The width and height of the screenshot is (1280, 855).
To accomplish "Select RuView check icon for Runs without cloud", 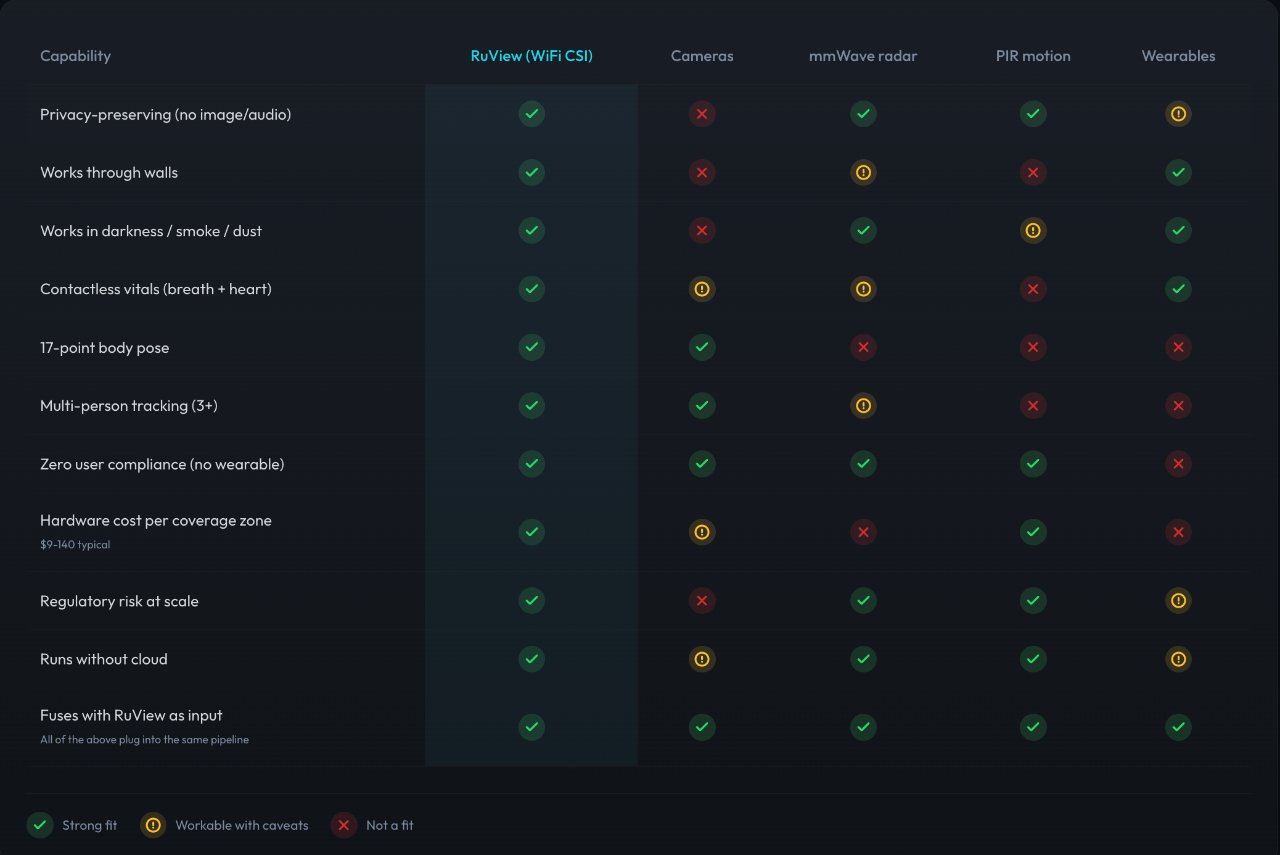I will 532,659.
